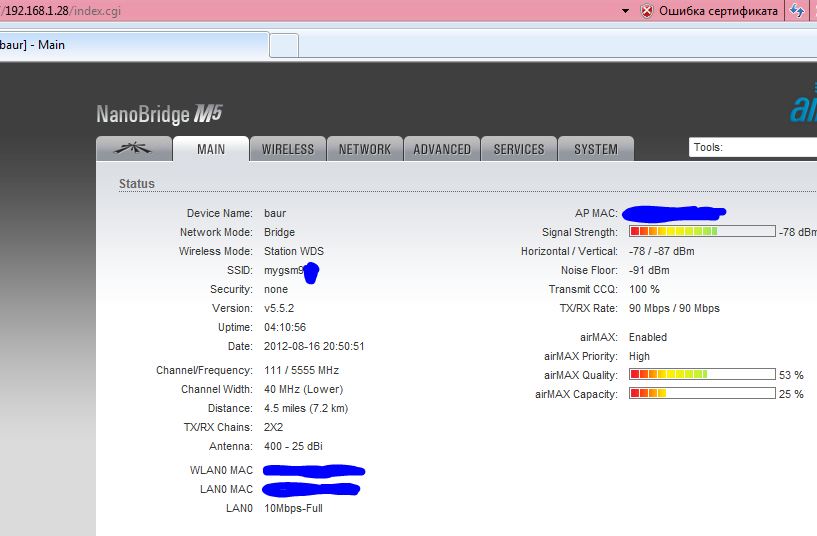The image size is (817, 536).
Task: Click the SSID value mygsm
Action: [x=283, y=270]
